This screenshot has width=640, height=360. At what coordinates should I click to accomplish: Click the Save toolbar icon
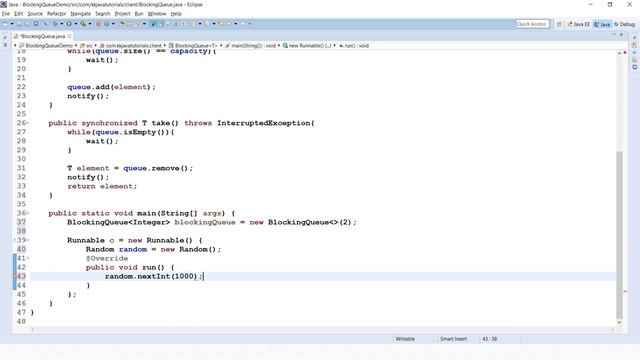(x=19, y=24)
